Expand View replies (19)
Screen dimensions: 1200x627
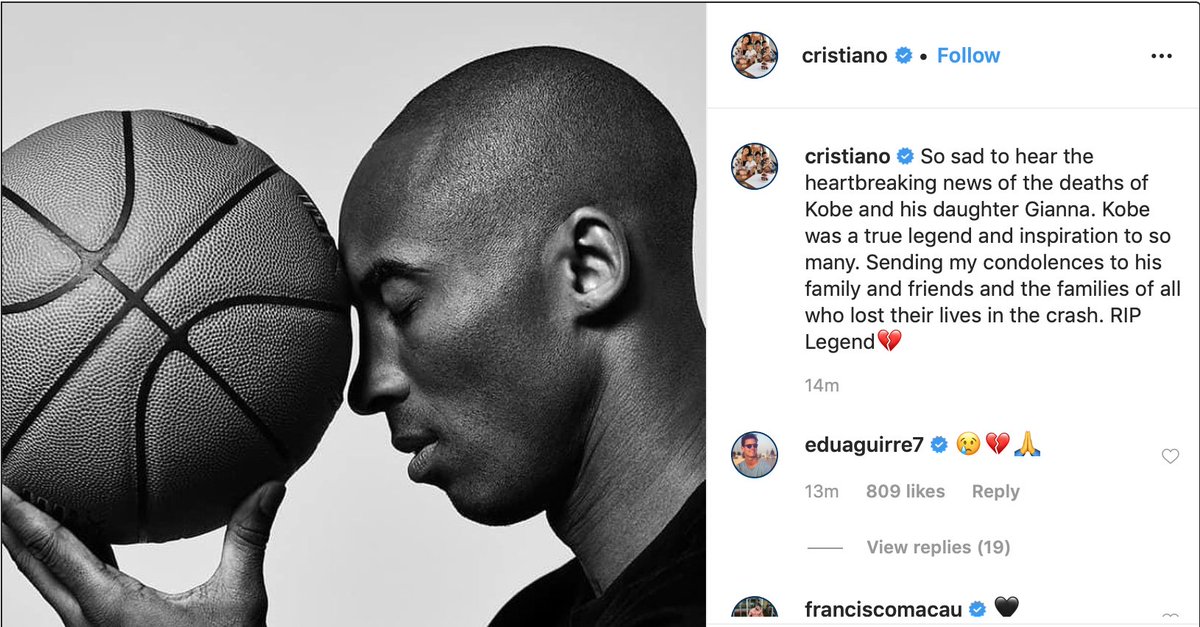(938, 547)
